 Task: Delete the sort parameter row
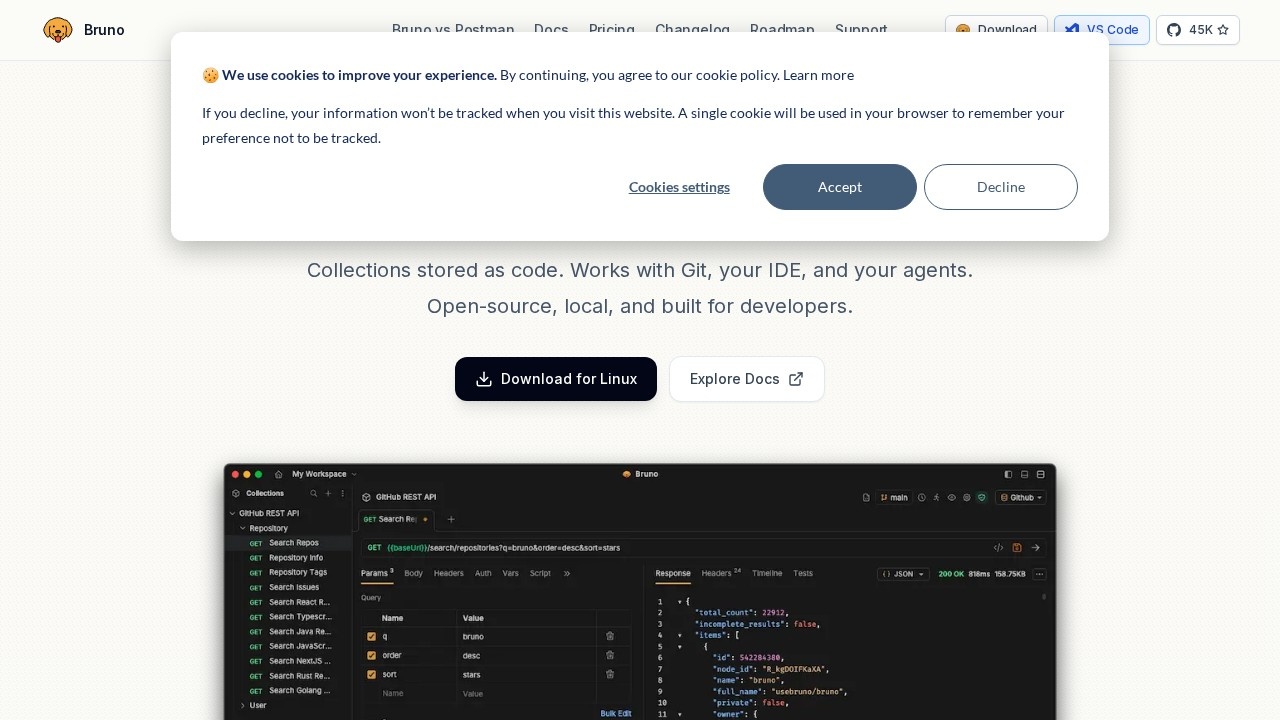click(x=610, y=674)
